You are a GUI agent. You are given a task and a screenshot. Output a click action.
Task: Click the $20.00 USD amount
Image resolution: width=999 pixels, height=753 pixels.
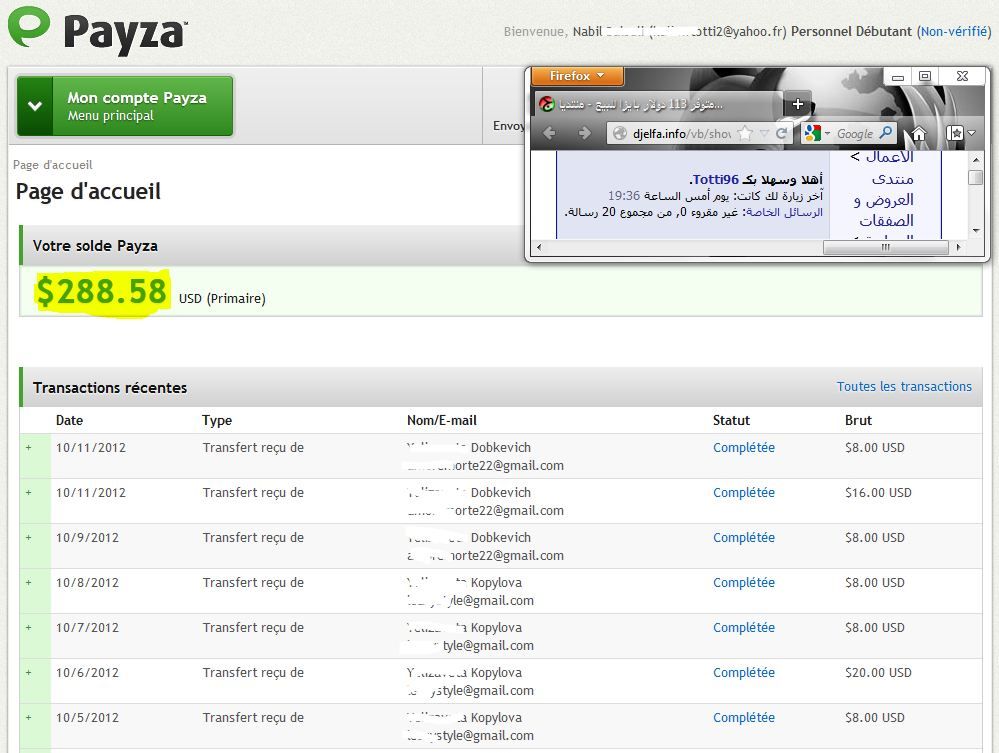click(x=878, y=672)
